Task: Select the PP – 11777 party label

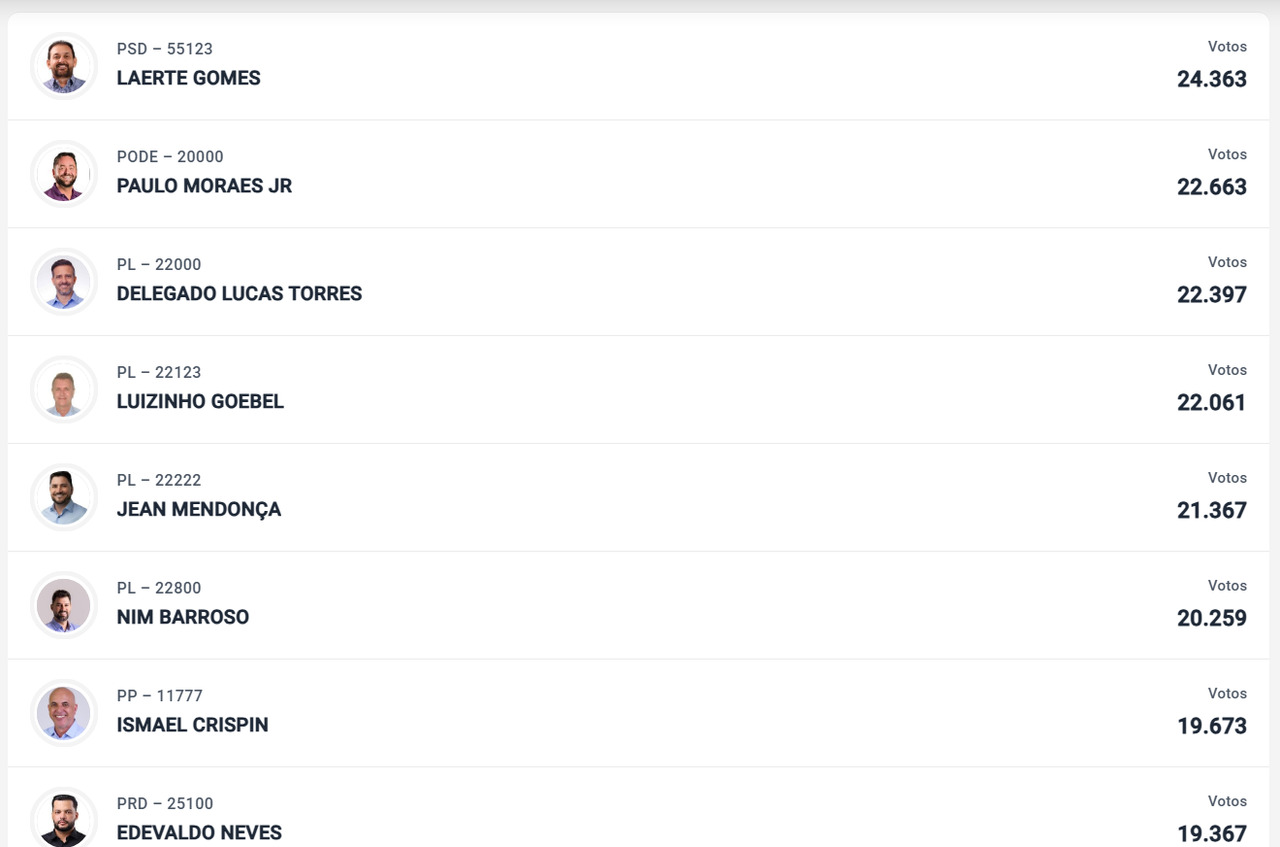Action: tap(160, 696)
